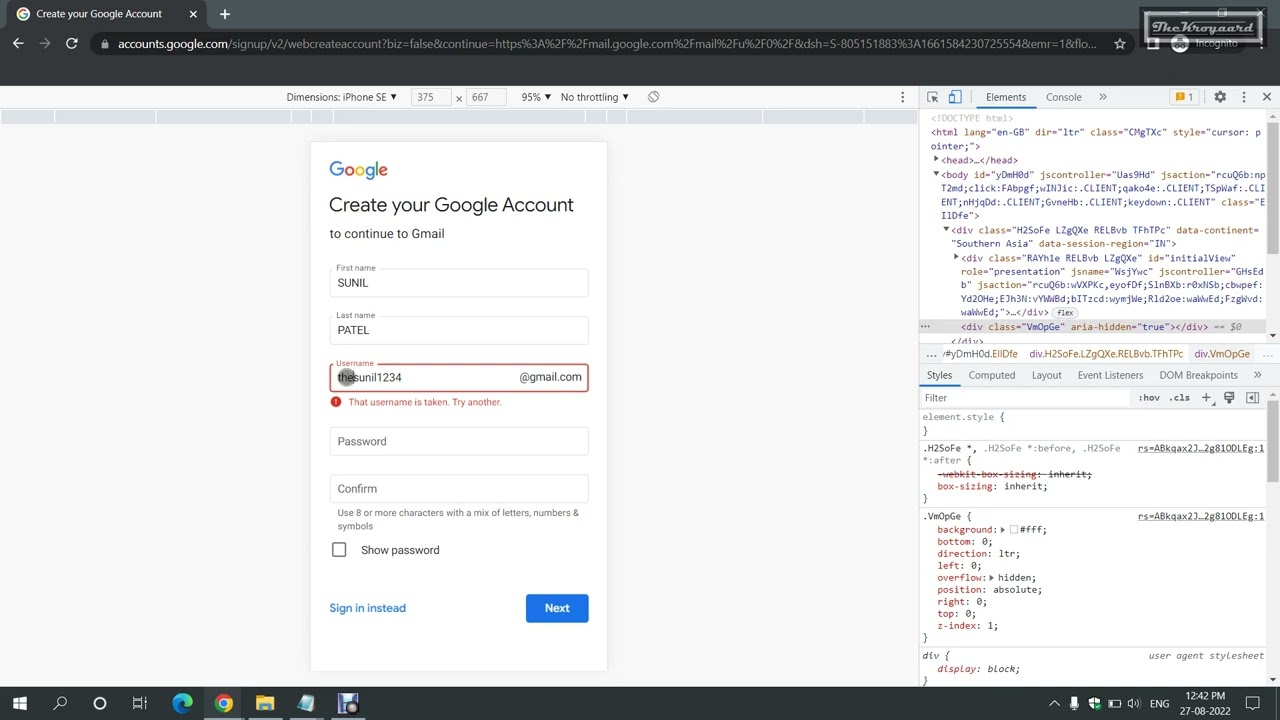The height and width of the screenshot is (720, 1280).
Task: Click the lock icon in address bar
Action: pos(104,44)
